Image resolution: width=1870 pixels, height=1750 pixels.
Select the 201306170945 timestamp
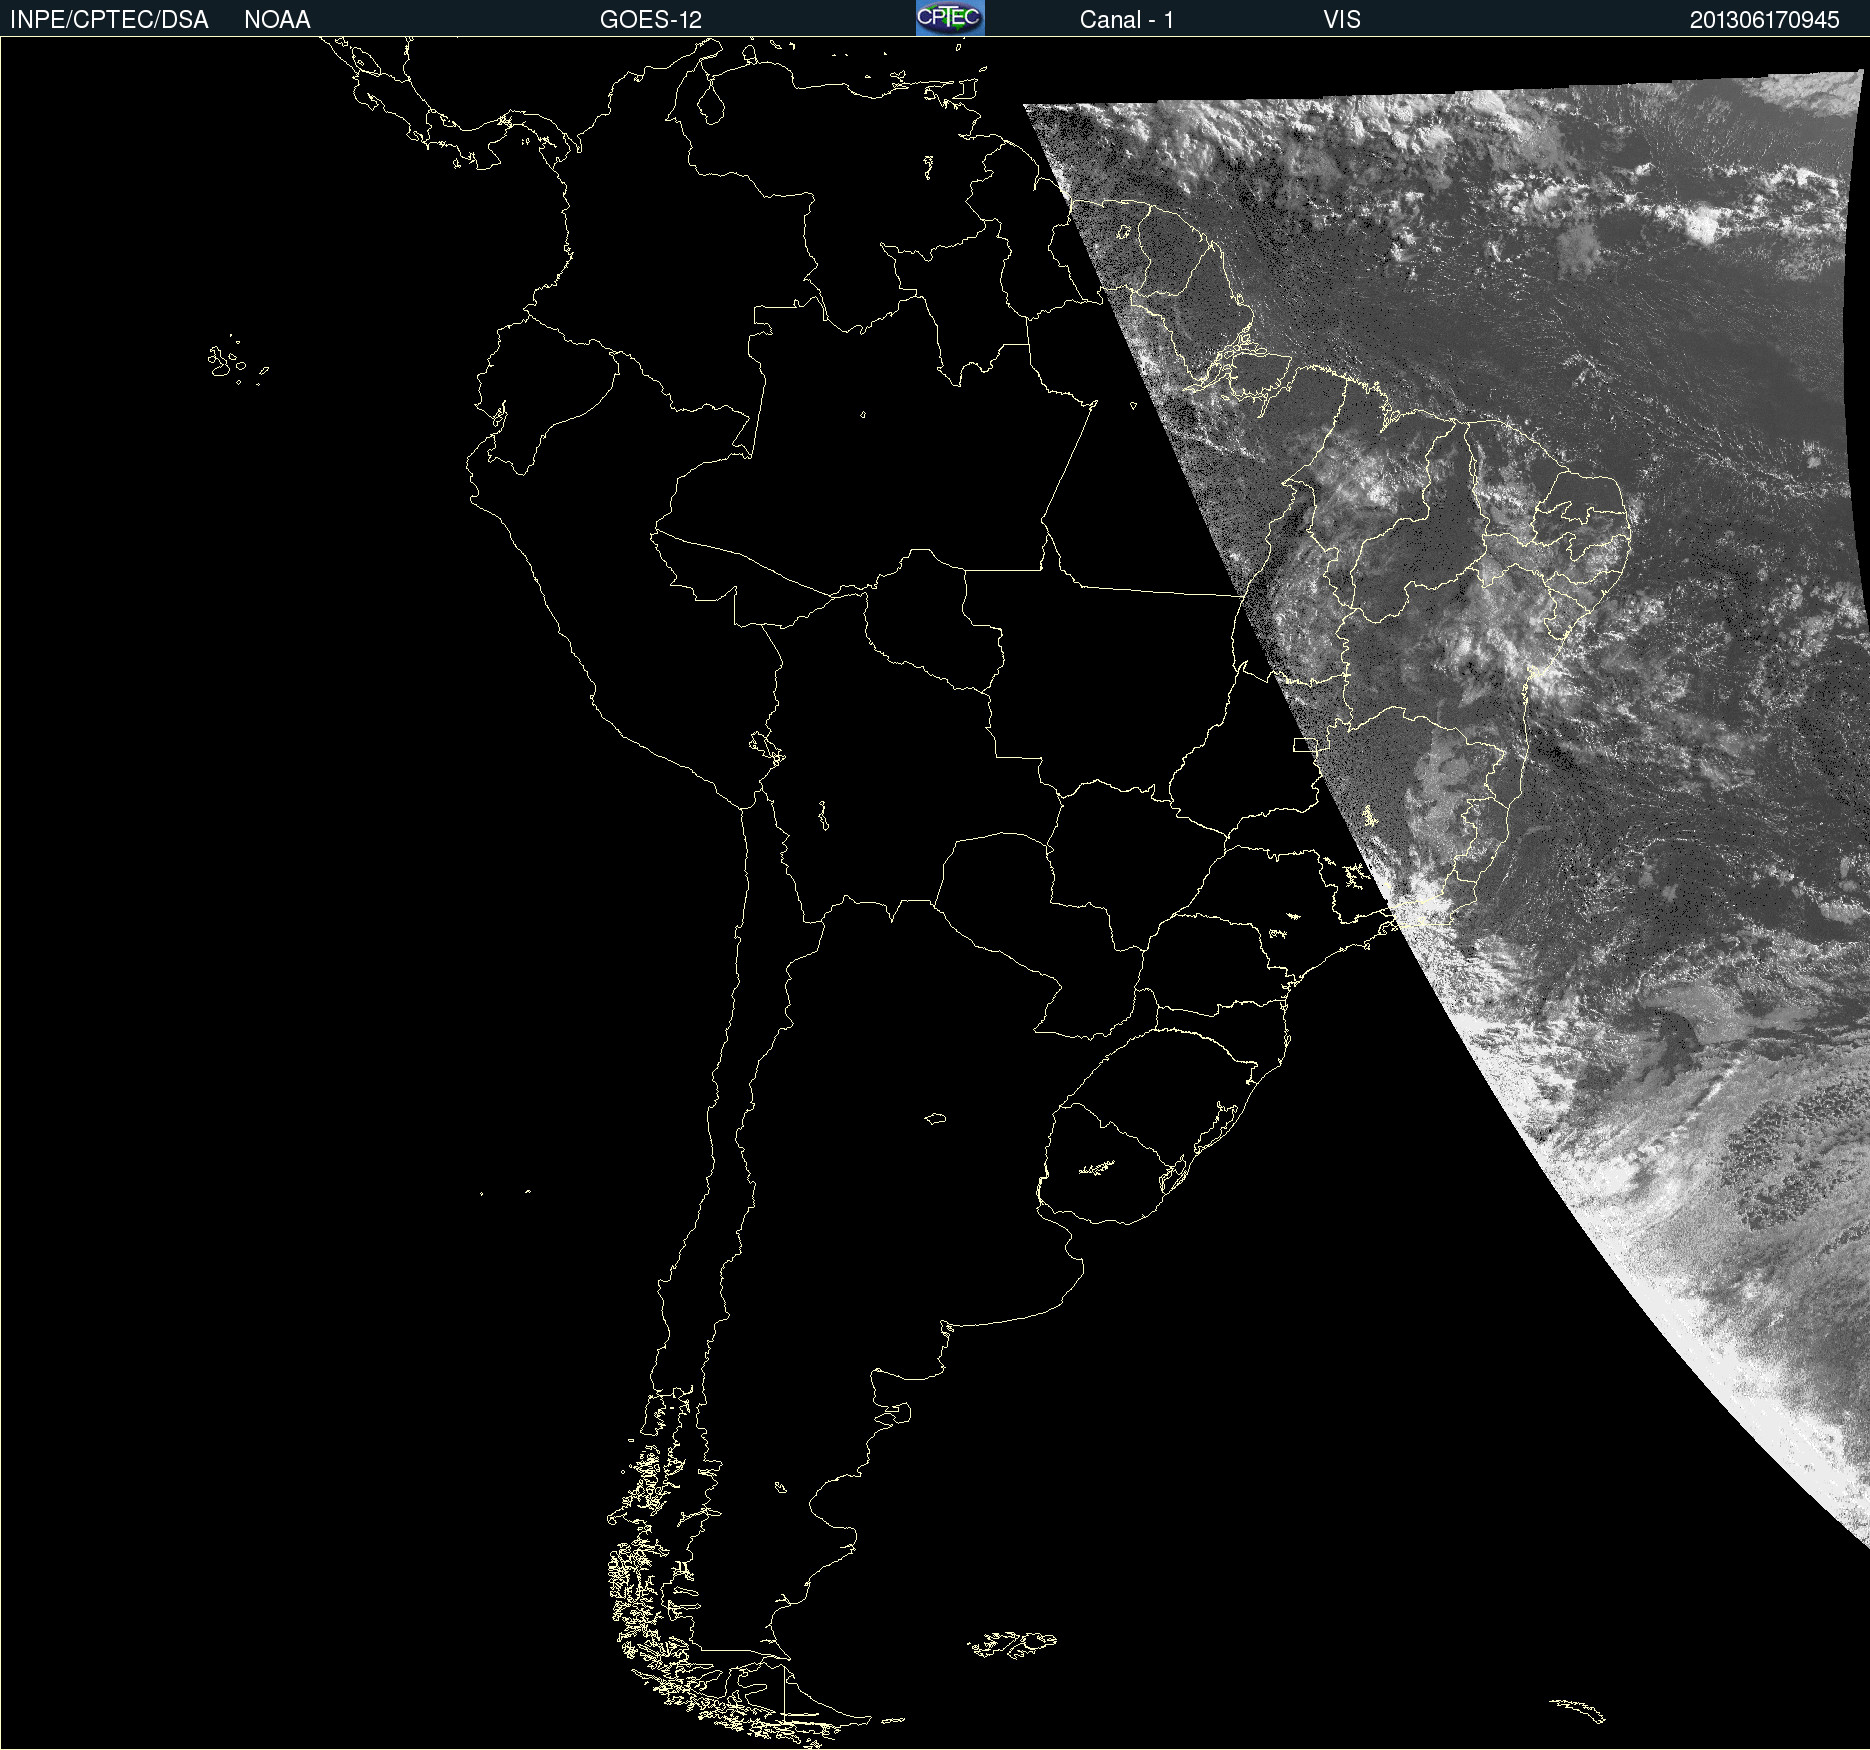coord(1765,20)
